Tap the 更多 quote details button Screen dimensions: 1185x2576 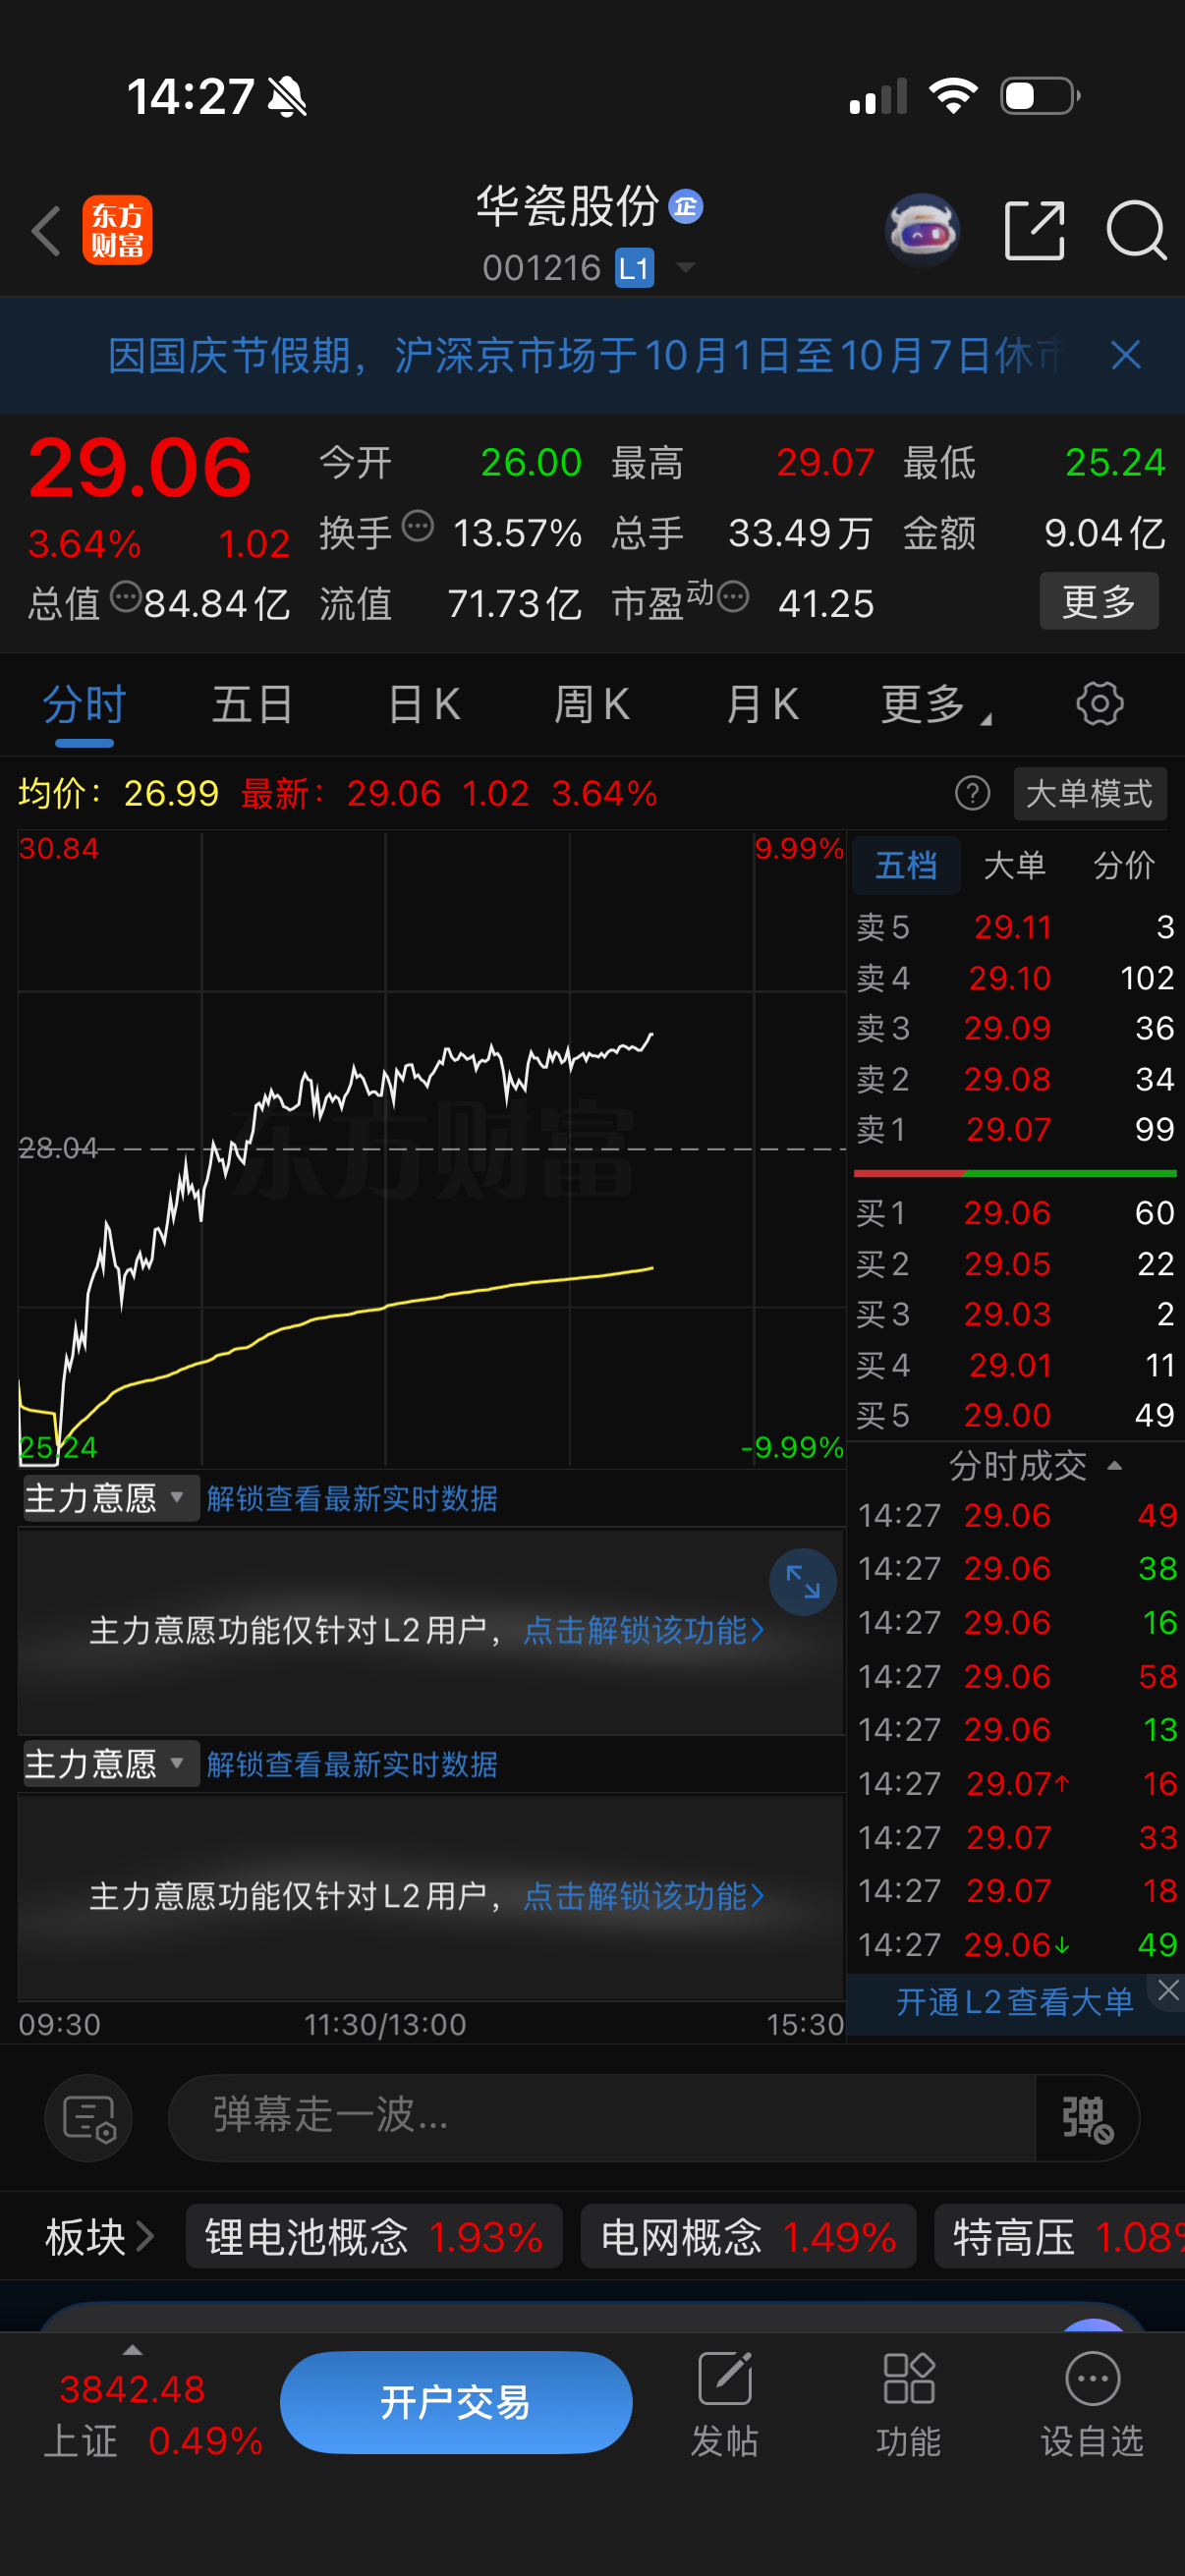point(1099,601)
